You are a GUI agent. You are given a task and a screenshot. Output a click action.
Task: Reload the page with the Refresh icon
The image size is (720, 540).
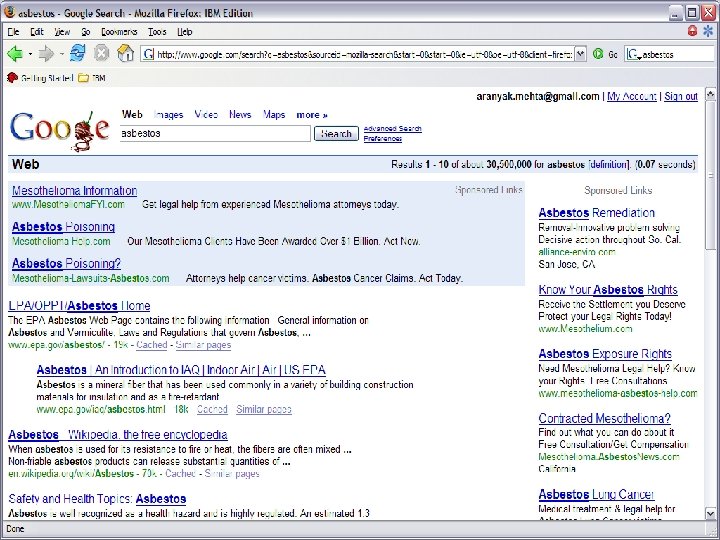pyautogui.click(x=78, y=54)
